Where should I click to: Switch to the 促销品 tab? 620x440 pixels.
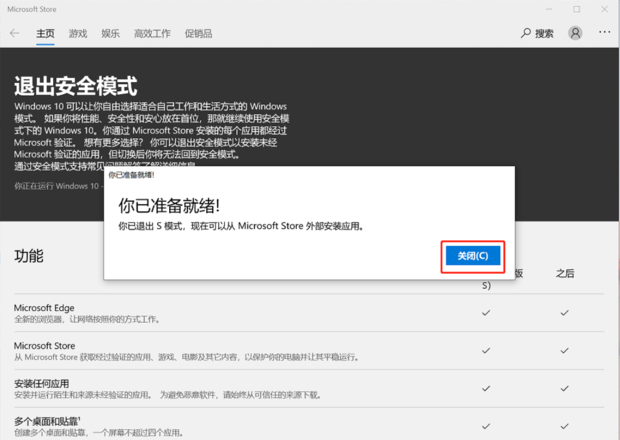198,34
